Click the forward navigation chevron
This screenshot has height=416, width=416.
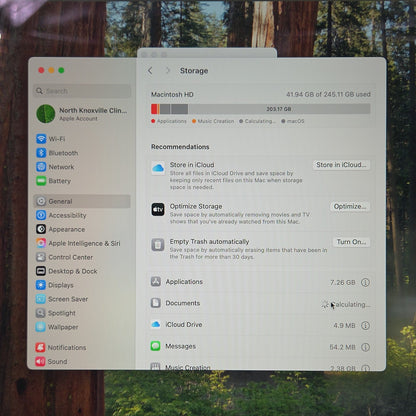click(x=168, y=71)
